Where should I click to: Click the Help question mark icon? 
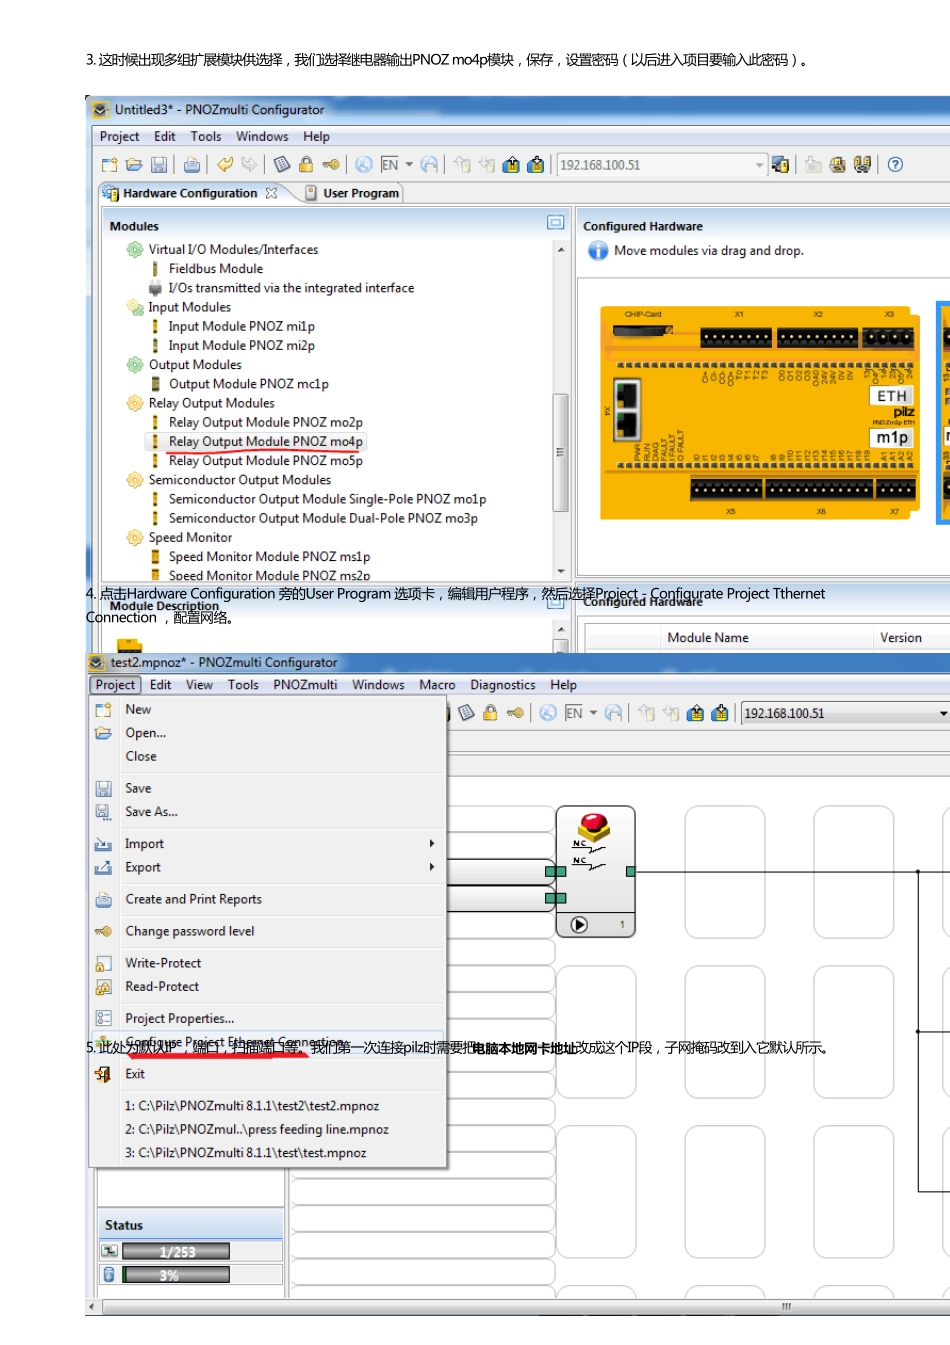pos(895,165)
